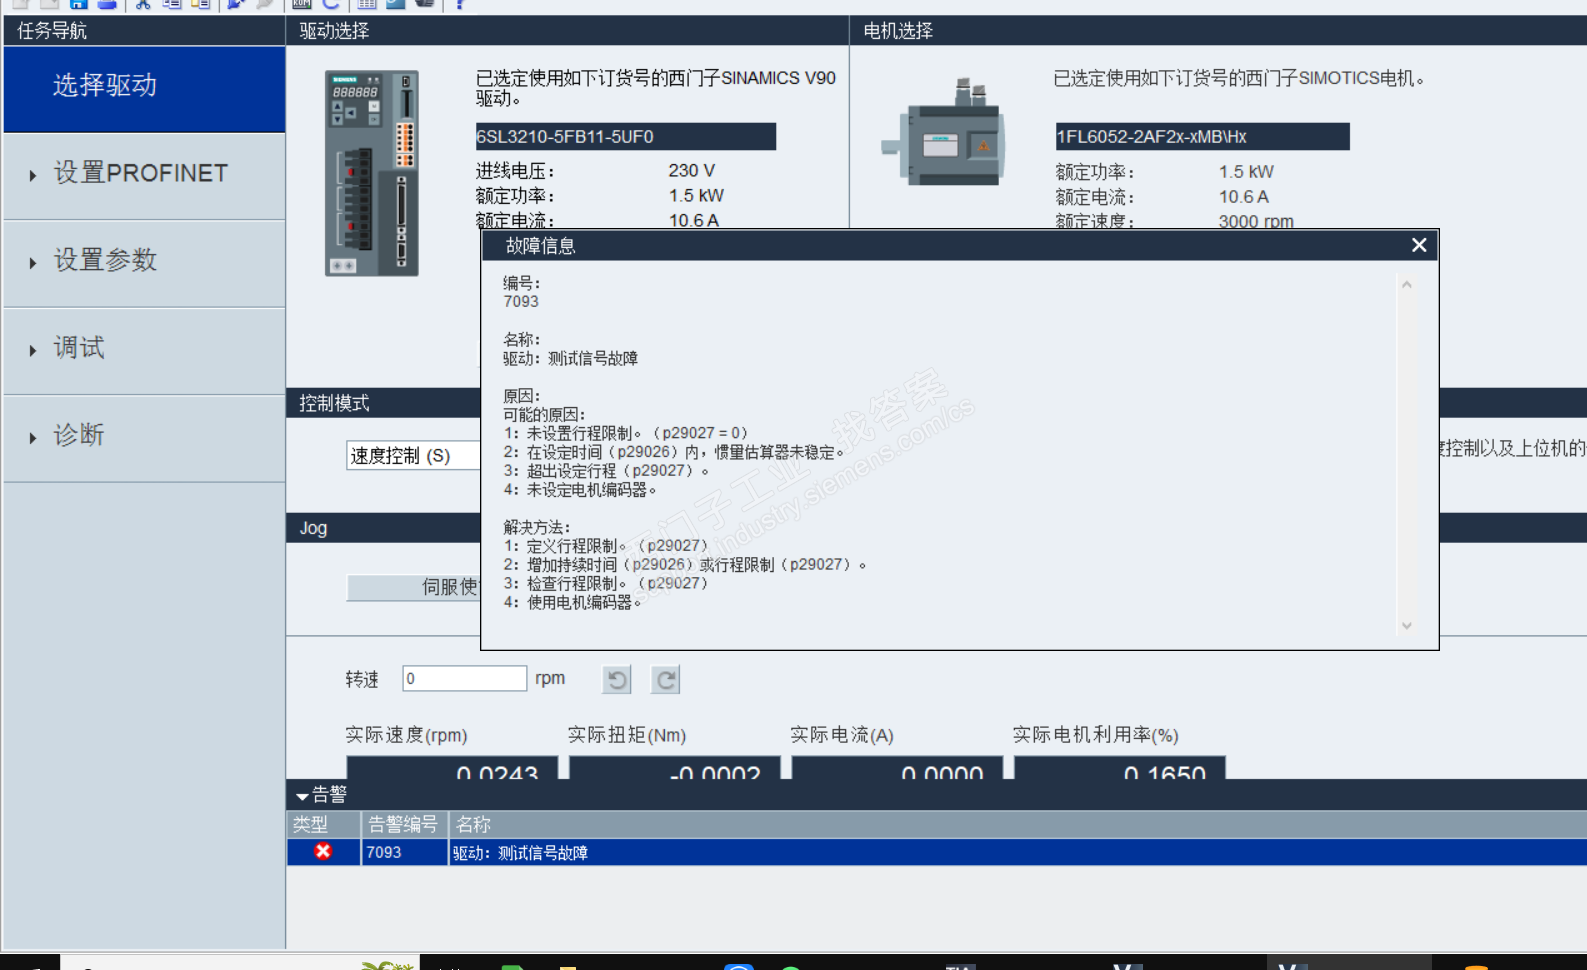Click the 转速 rpm input field
This screenshot has height=970, width=1587.
(465, 679)
